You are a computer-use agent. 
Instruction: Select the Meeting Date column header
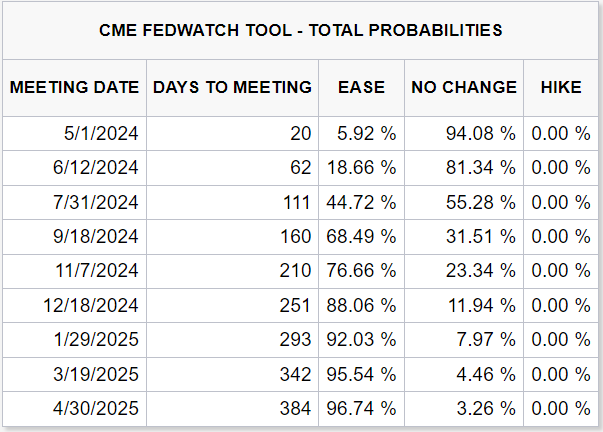(75, 87)
